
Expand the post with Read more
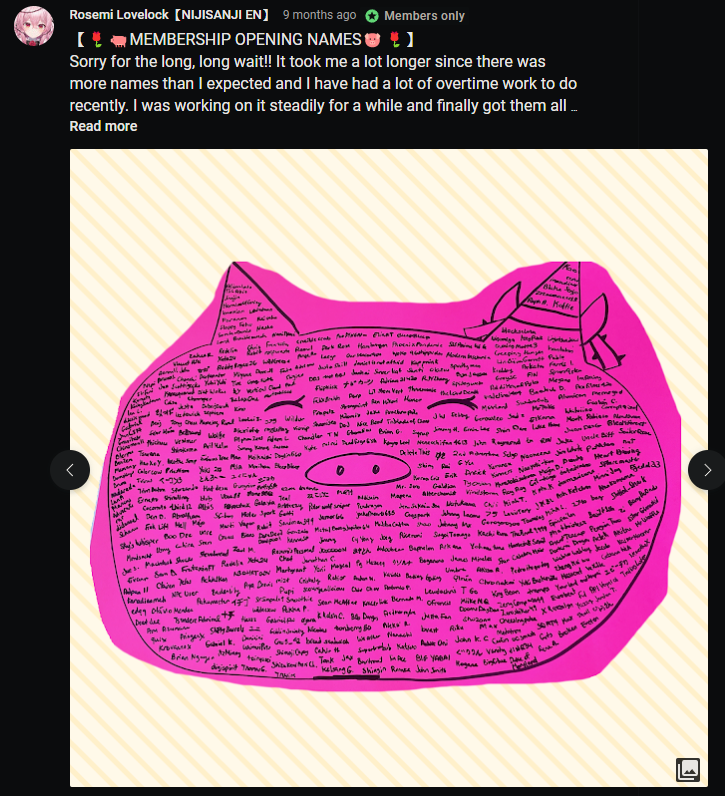103,126
